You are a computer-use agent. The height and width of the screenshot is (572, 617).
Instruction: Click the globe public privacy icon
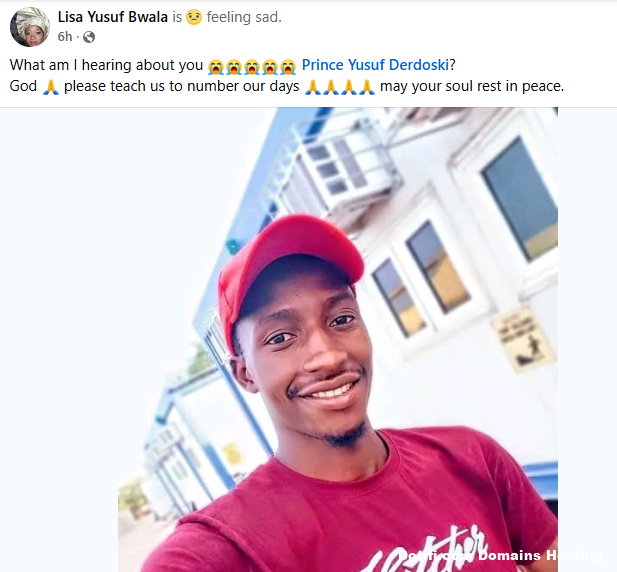point(89,37)
